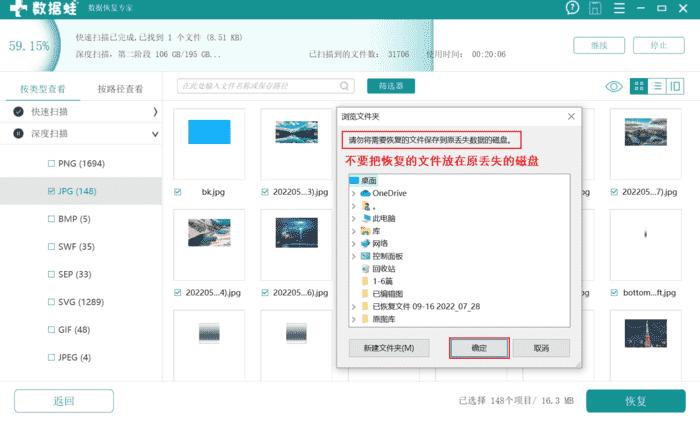The width and height of the screenshot is (700, 423).
Task: Select 已恢复文件 09-16 2022_07_28 folder
Action: [426, 307]
